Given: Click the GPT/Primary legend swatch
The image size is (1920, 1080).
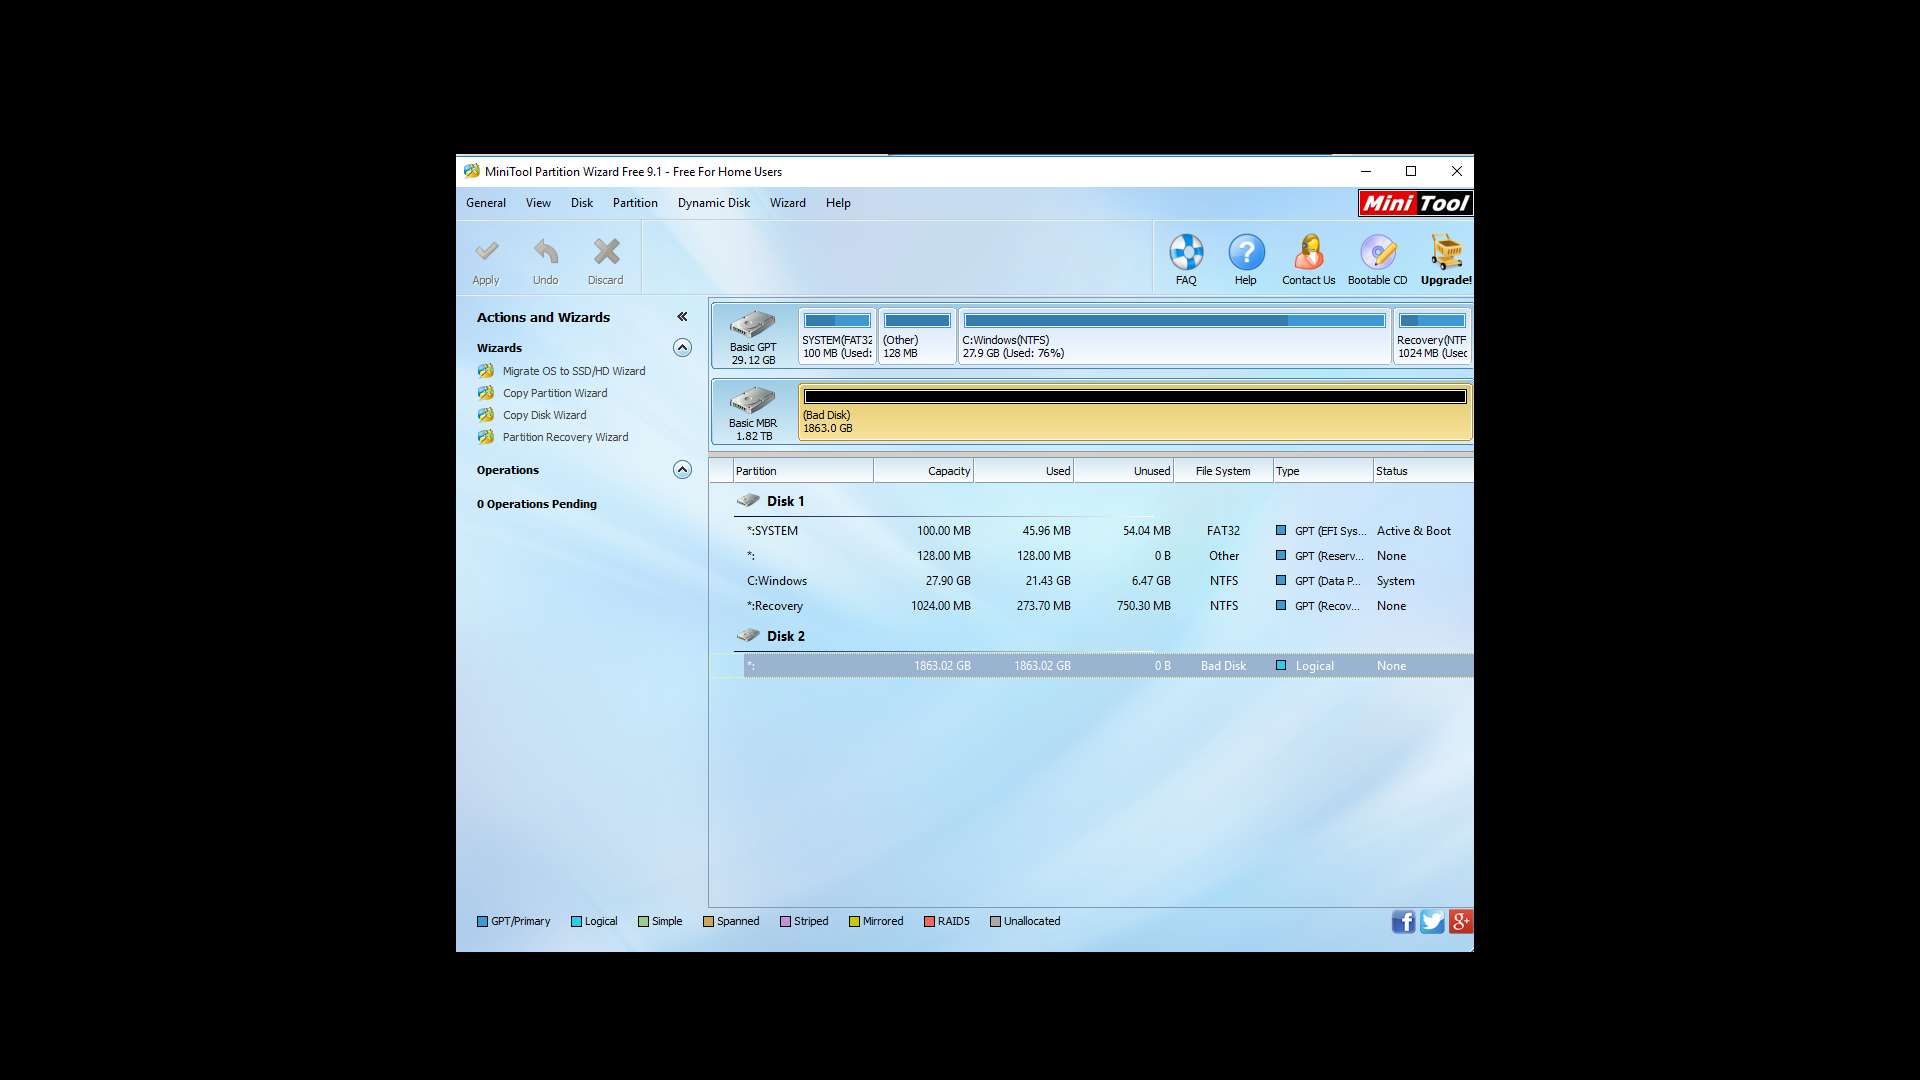Looking at the screenshot, I should [x=482, y=922].
